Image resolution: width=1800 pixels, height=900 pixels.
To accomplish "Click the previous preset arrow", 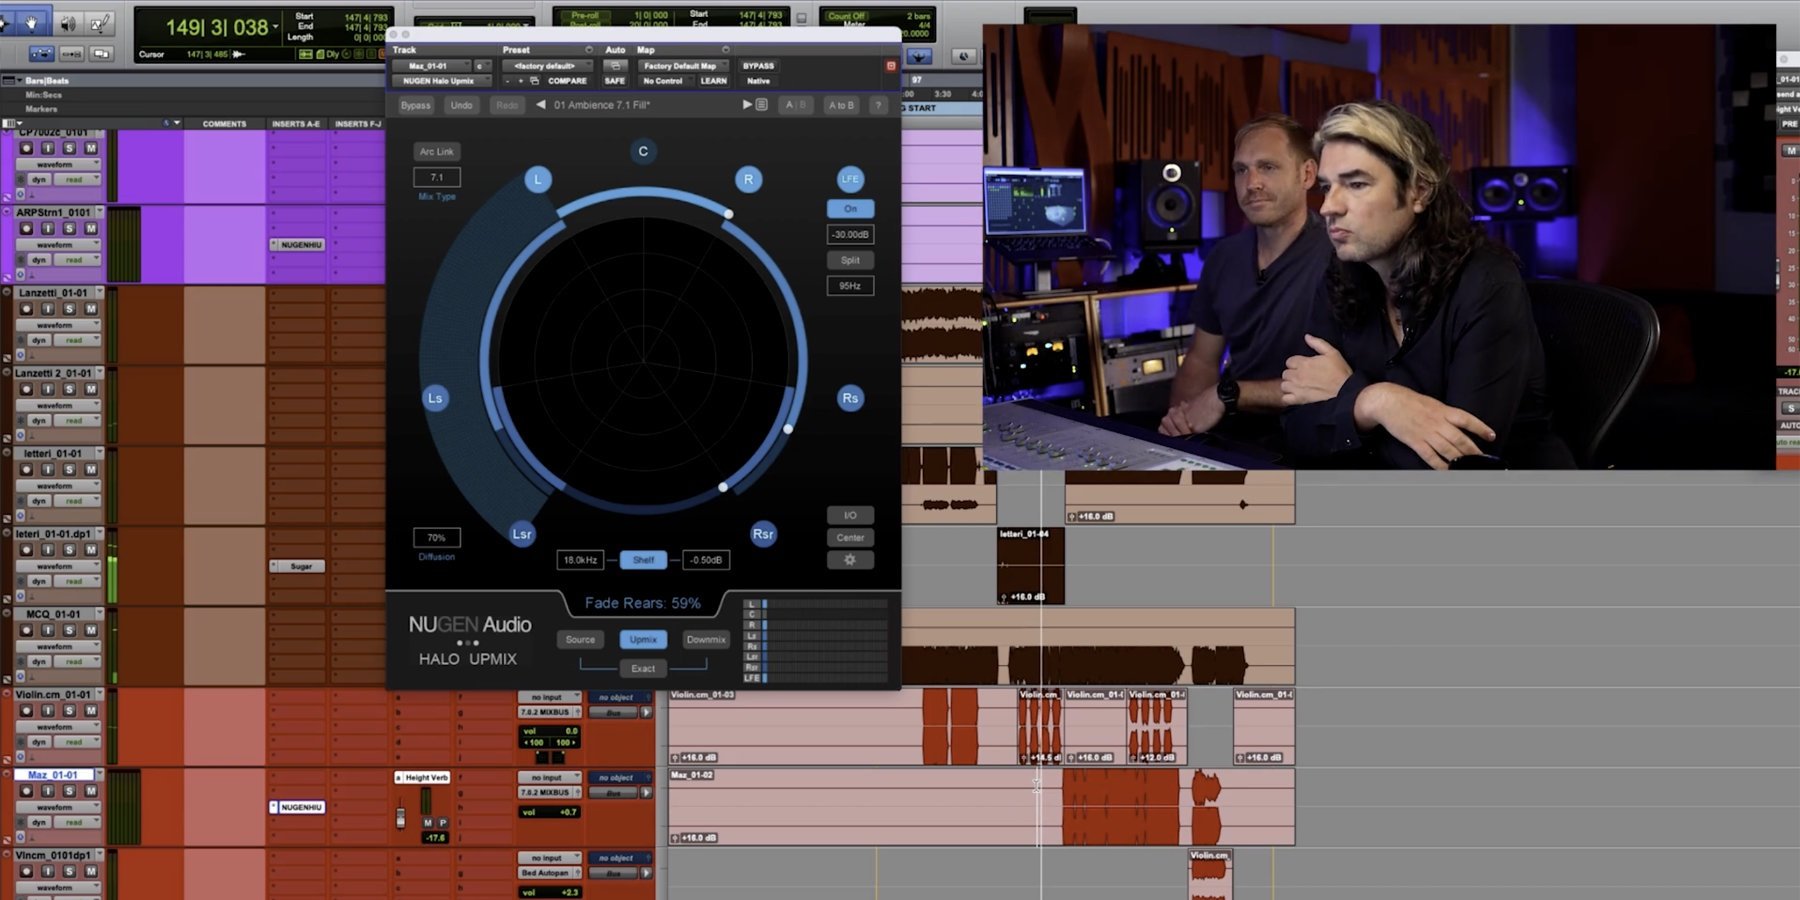I will pos(541,105).
